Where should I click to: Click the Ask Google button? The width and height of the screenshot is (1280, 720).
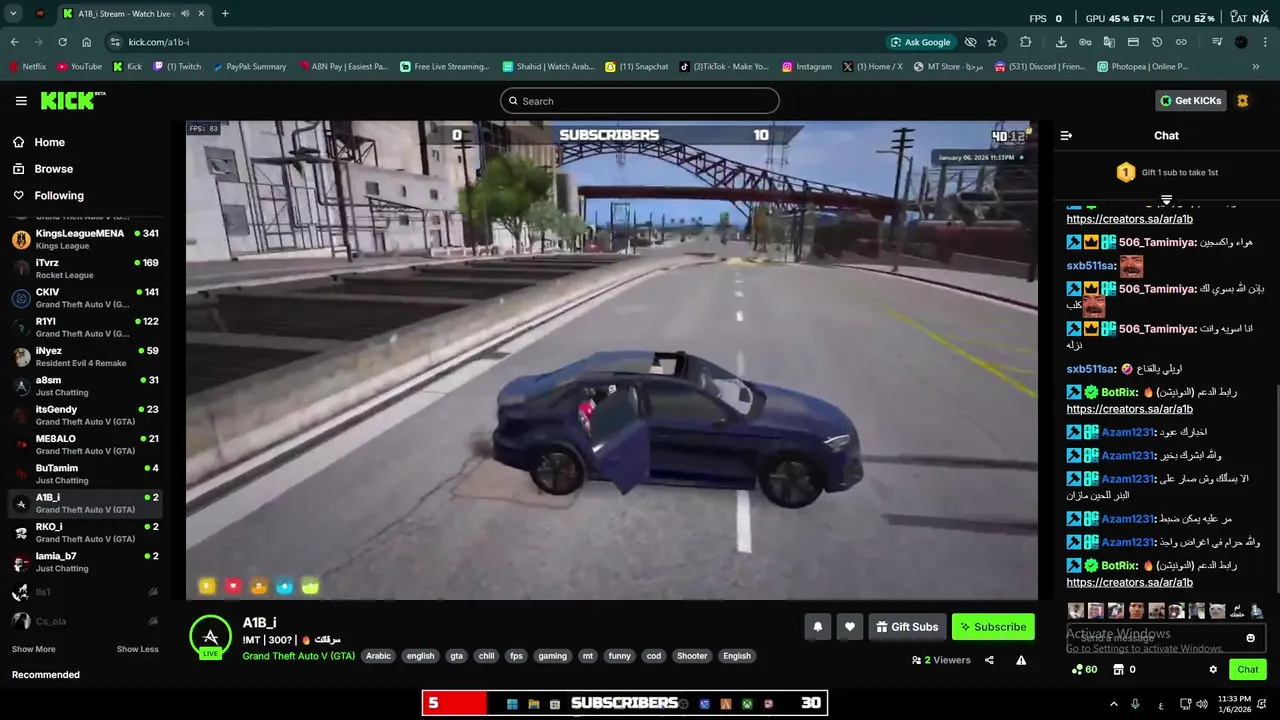(x=919, y=42)
